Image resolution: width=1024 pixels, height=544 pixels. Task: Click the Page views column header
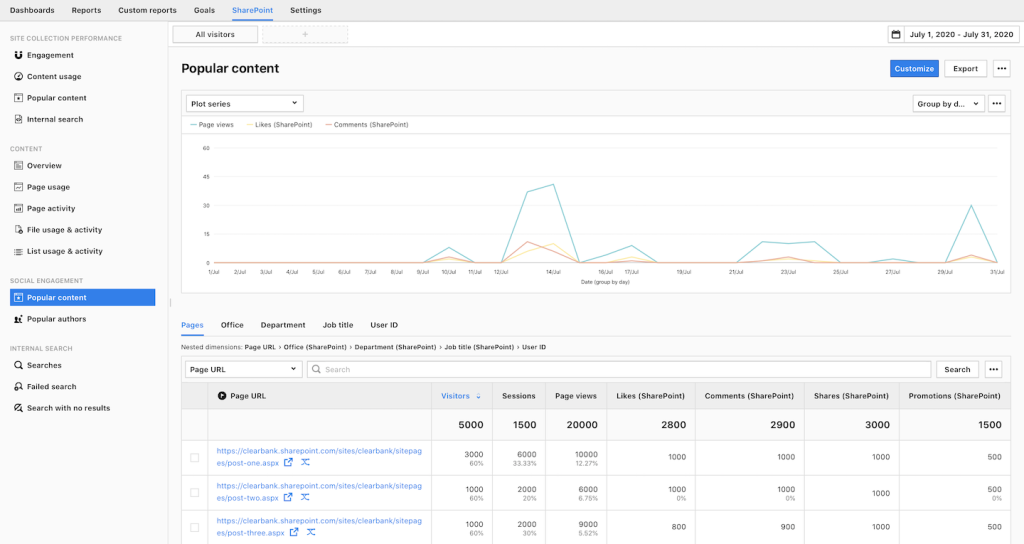576,396
